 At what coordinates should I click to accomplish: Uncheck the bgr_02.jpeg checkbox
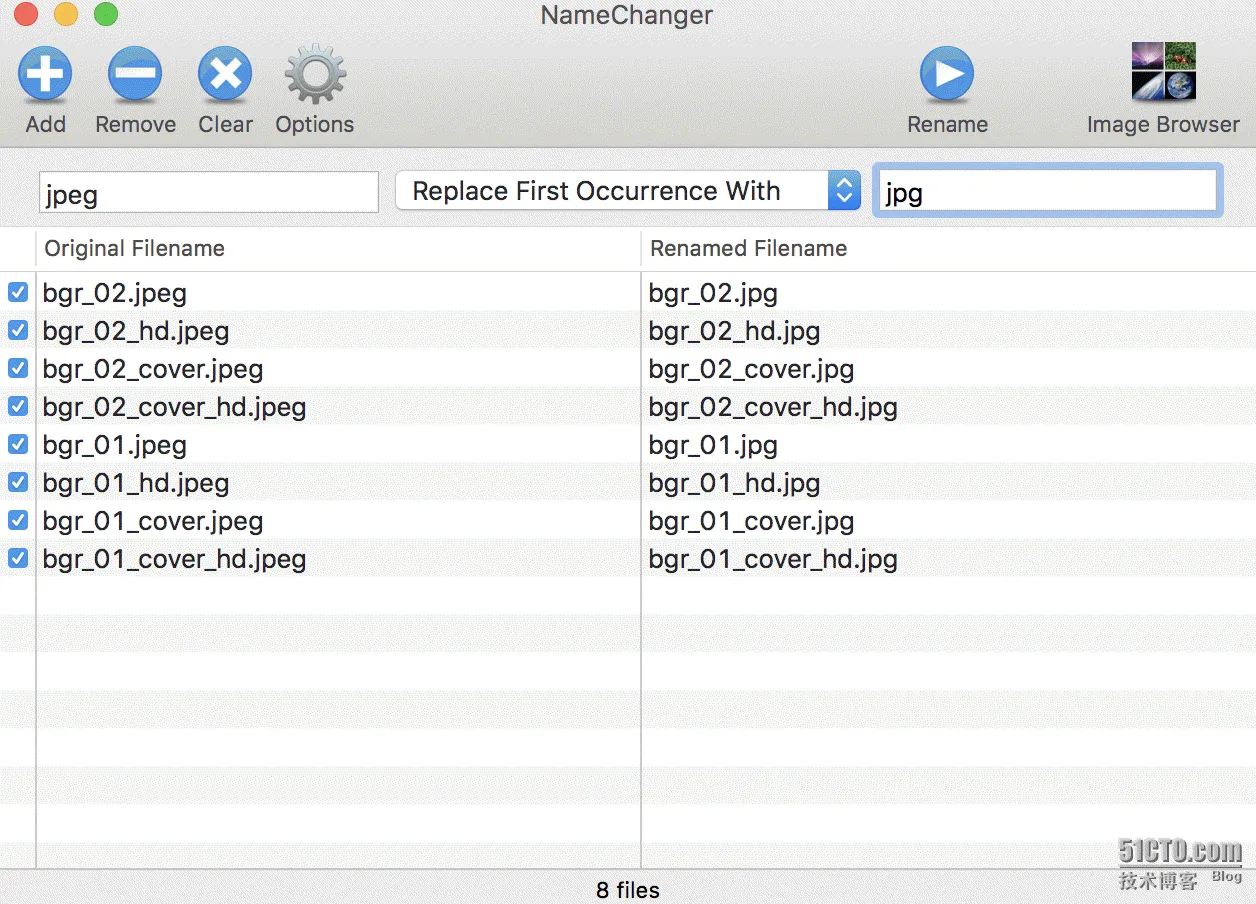click(x=18, y=292)
